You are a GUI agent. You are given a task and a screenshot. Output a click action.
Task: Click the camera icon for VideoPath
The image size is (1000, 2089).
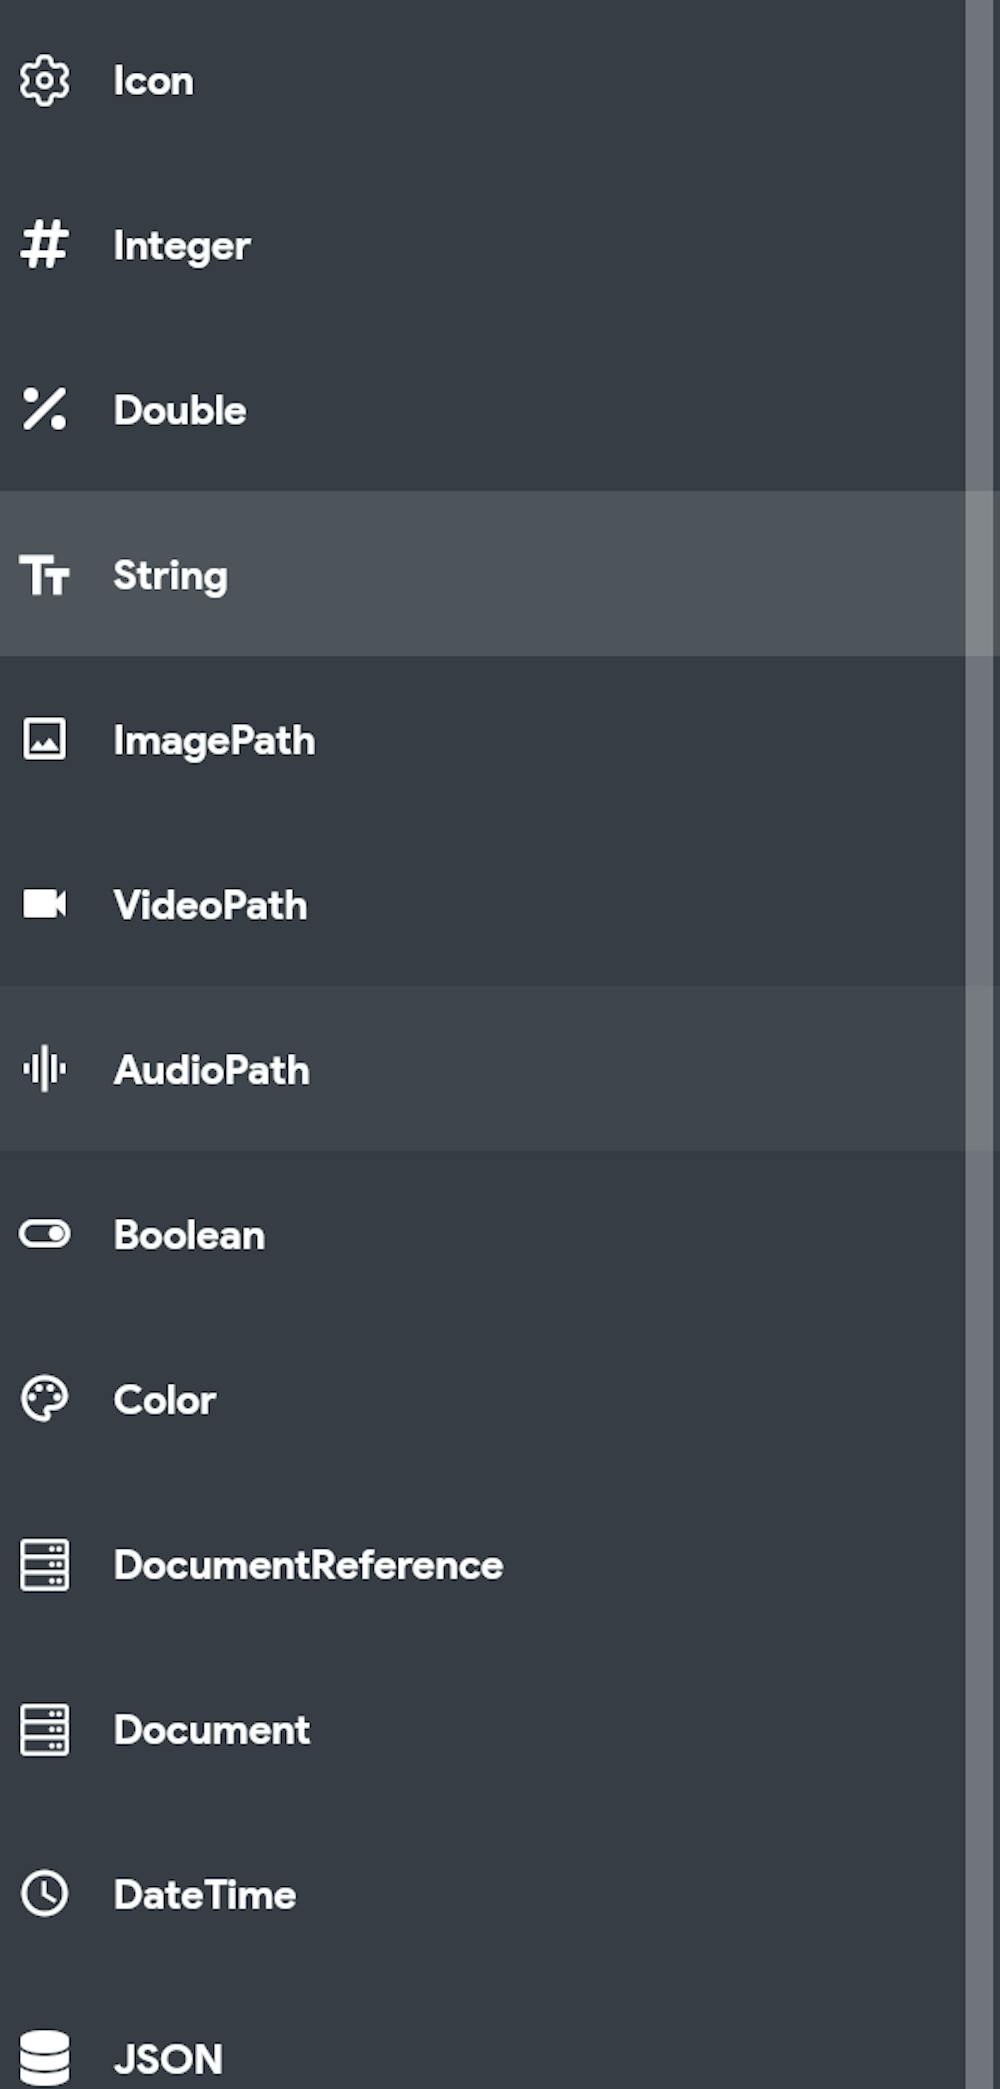[45, 904]
